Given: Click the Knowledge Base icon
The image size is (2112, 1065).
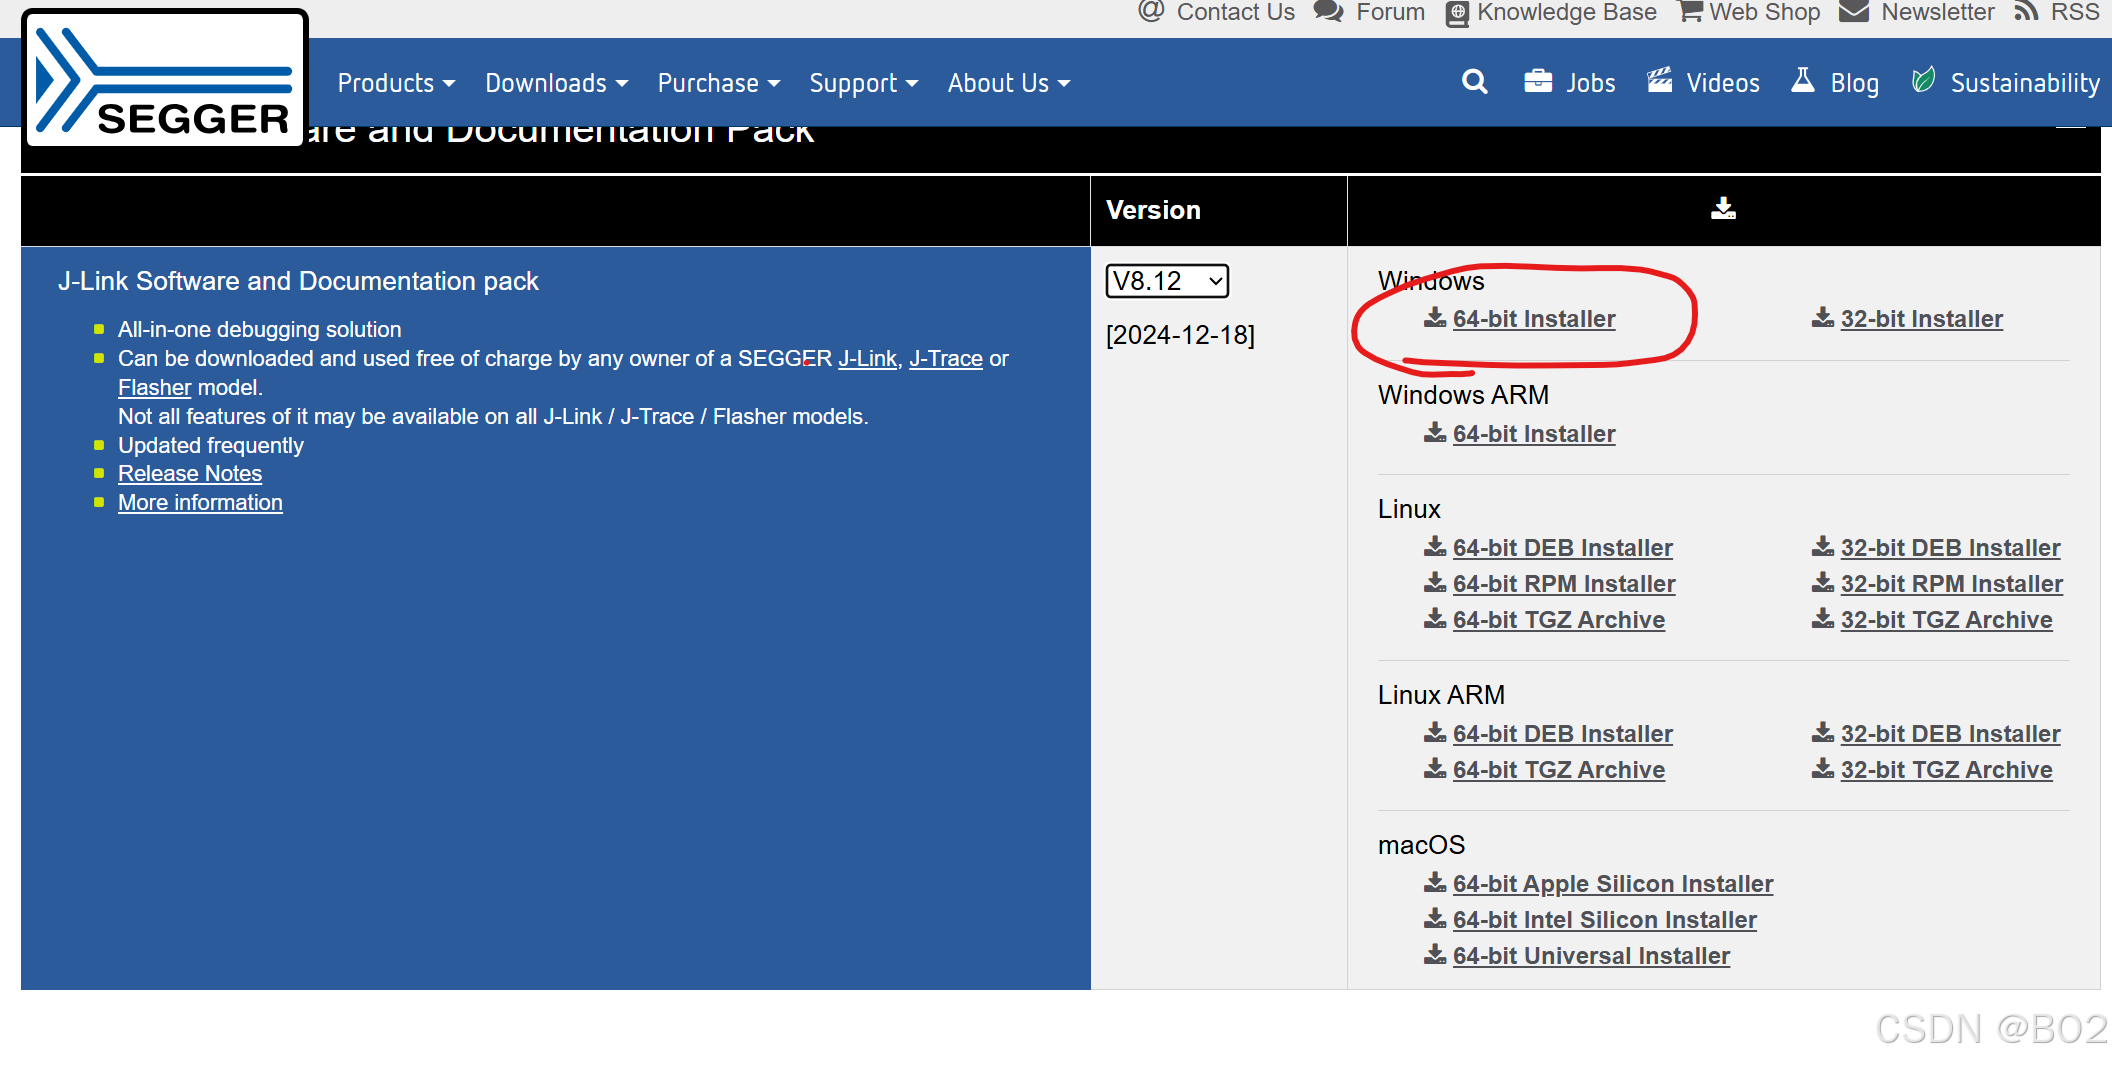Looking at the screenshot, I should 1458,13.
